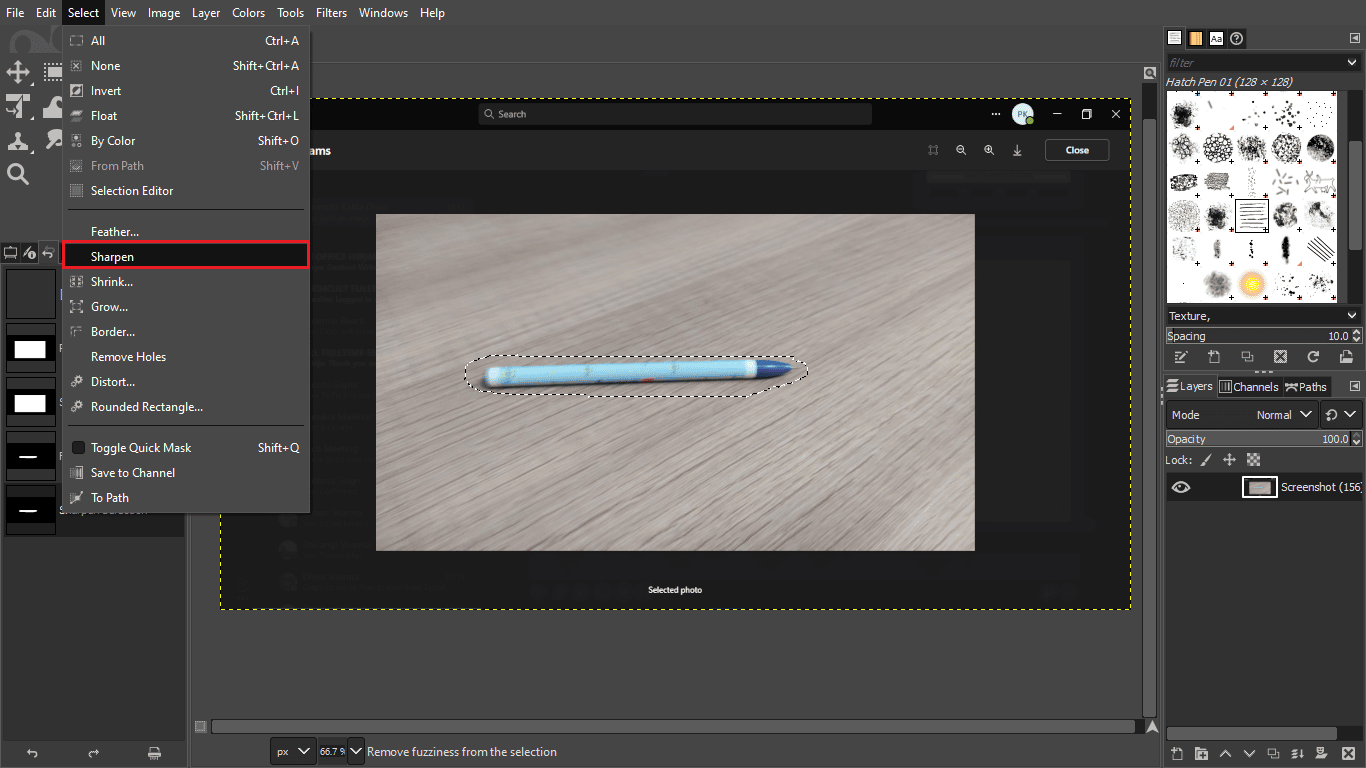Image resolution: width=1366 pixels, height=768 pixels.
Task: Expand the Texture brush tag dropdown
Action: tap(1352, 316)
